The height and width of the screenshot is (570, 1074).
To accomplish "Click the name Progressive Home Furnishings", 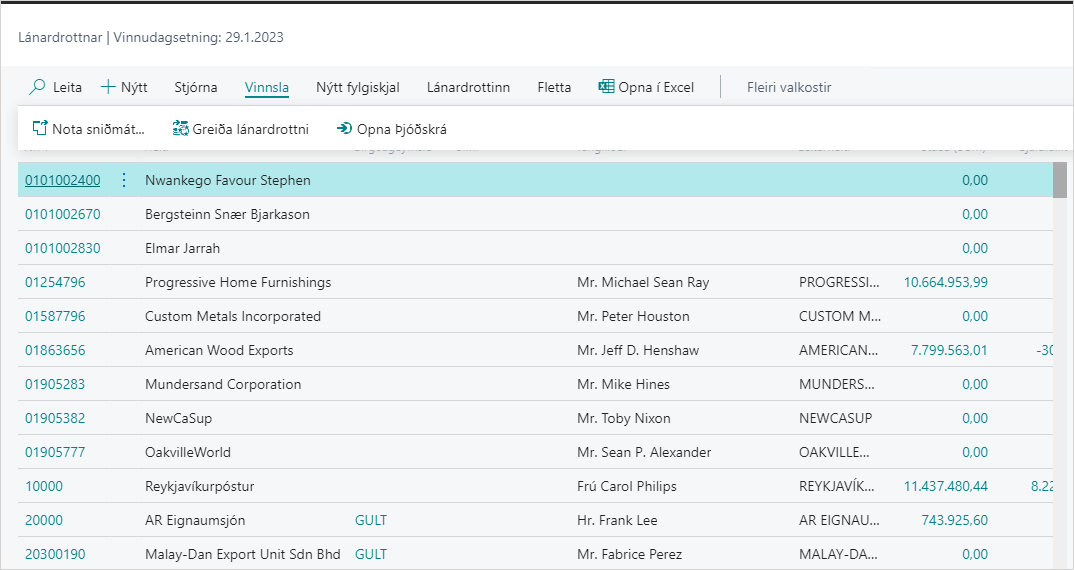I will (x=238, y=282).
